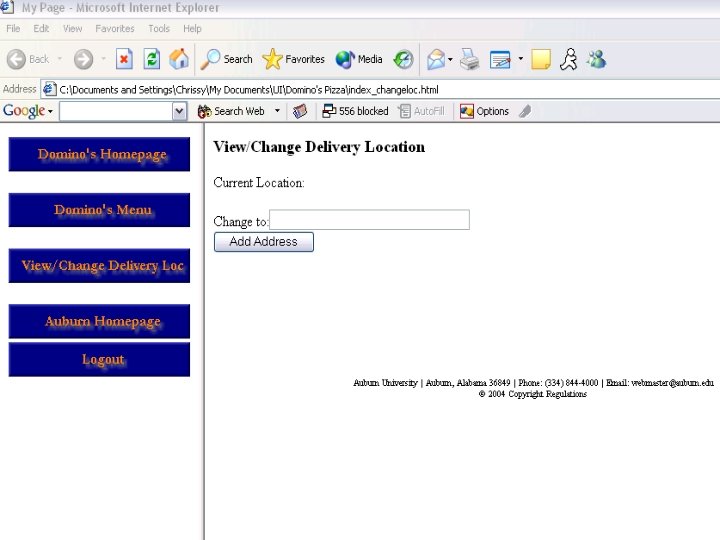Click the Add Address button

264,242
